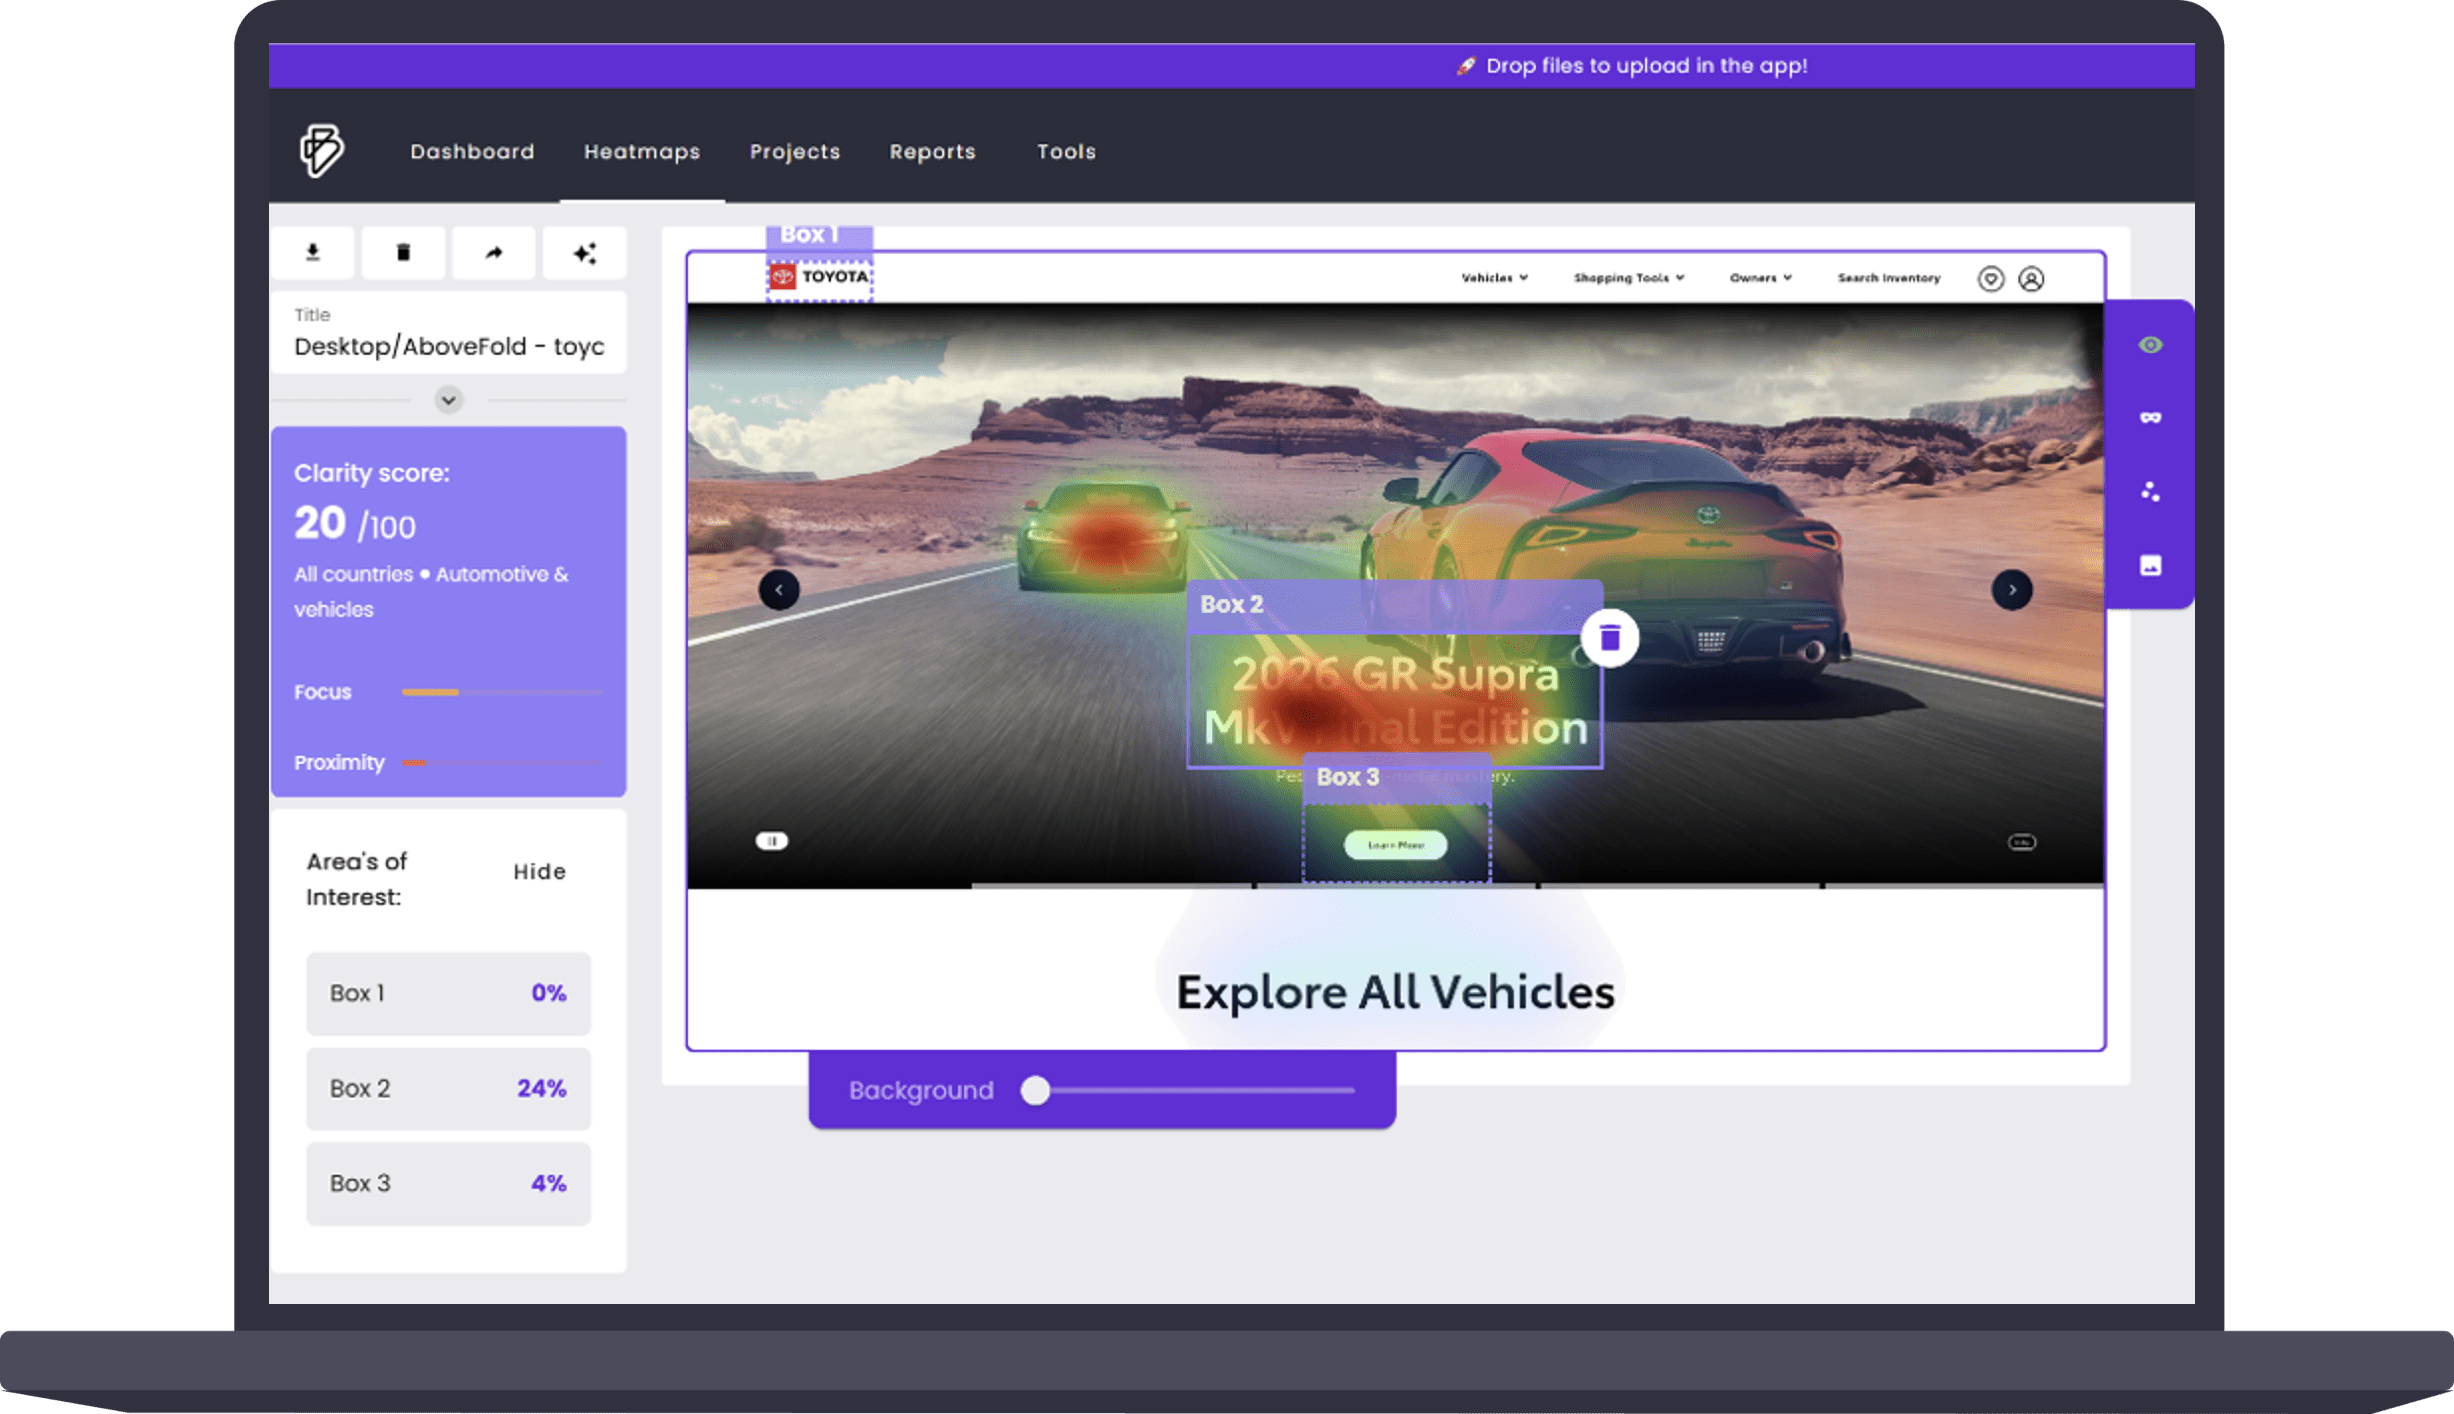
Task: Select the glasses gaze view icon
Action: pyautogui.click(x=2150, y=418)
